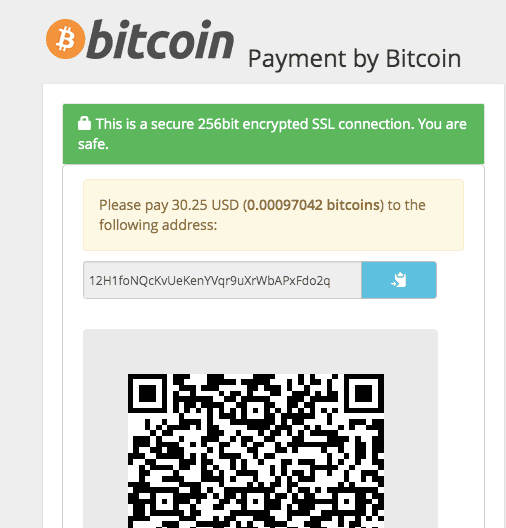Click the 'You are safe.' message text
Image resolution: width=506 pixels, height=528 pixels.
click(272, 134)
